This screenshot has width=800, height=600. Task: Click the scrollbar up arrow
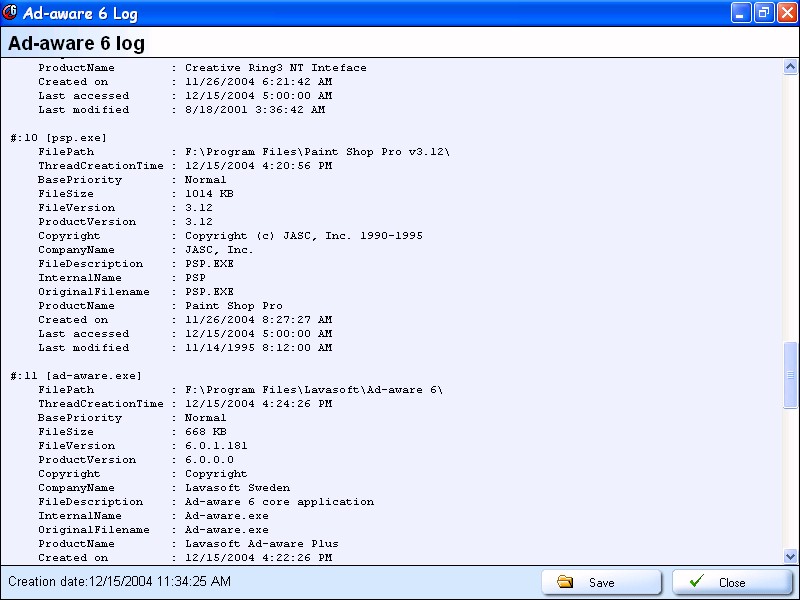click(790, 67)
